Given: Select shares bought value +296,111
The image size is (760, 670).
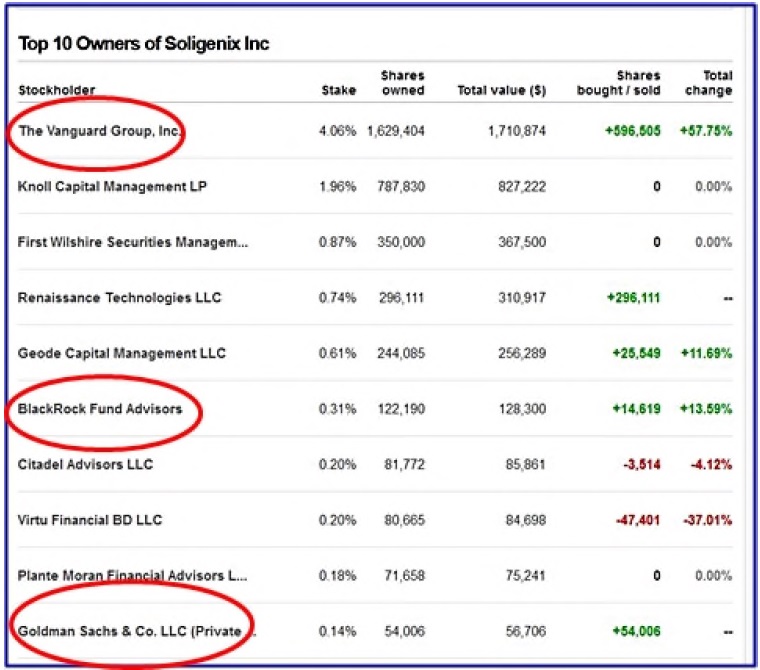Looking at the screenshot, I should (633, 297).
